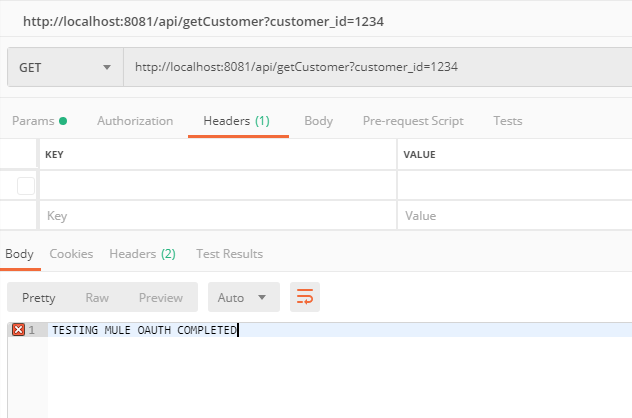Tick the checkbox in first header row
This screenshot has height=418, width=632.
click(26, 185)
